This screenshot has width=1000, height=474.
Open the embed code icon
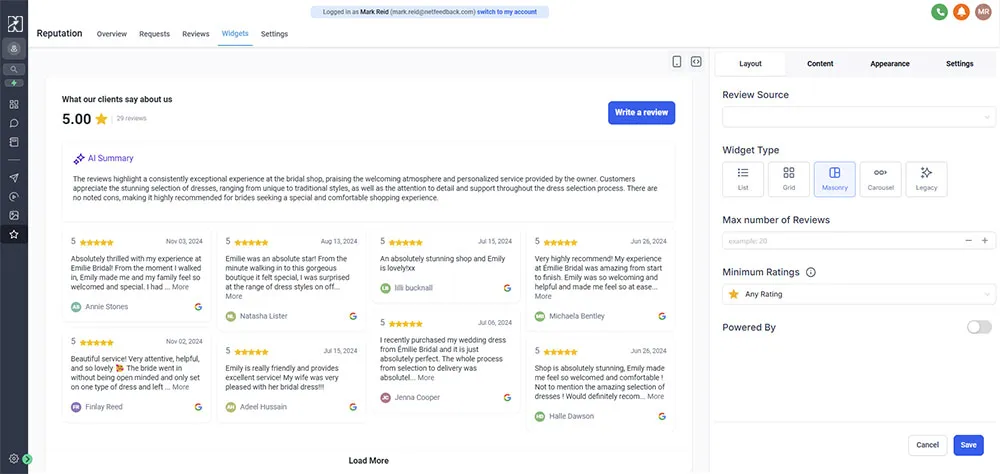click(696, 61)
